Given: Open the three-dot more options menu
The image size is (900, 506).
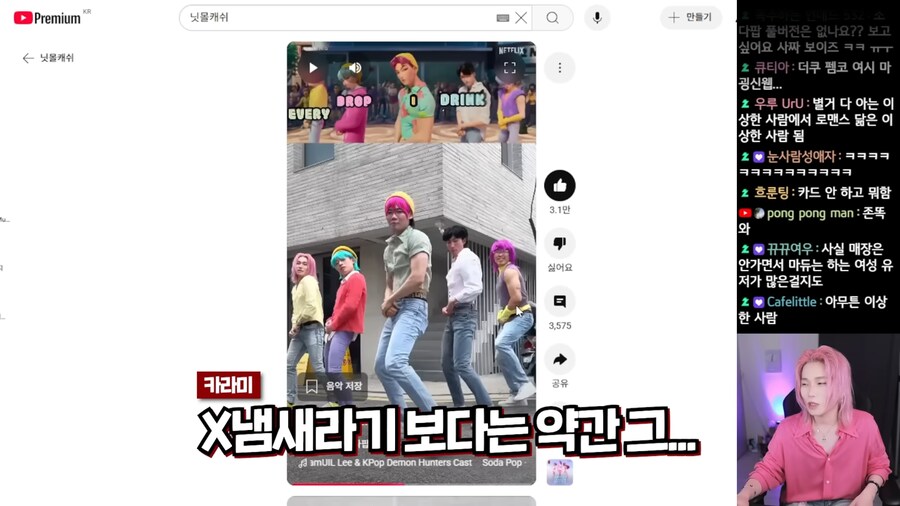Looking at the screenshot, I should (560, 68).
